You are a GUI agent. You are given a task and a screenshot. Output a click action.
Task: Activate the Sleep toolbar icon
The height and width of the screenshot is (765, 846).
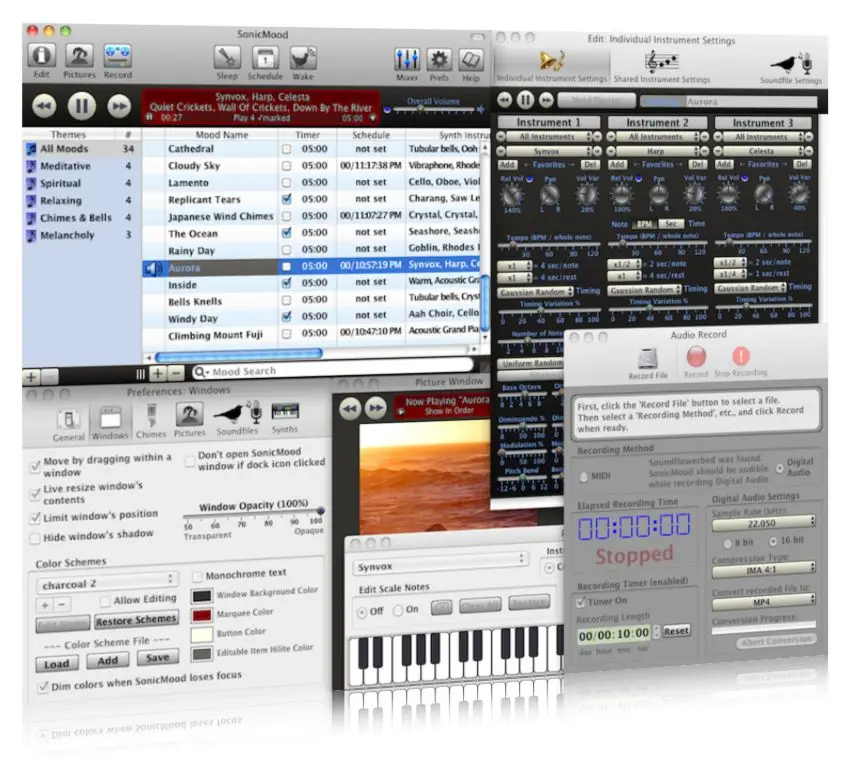click(227, 58)
